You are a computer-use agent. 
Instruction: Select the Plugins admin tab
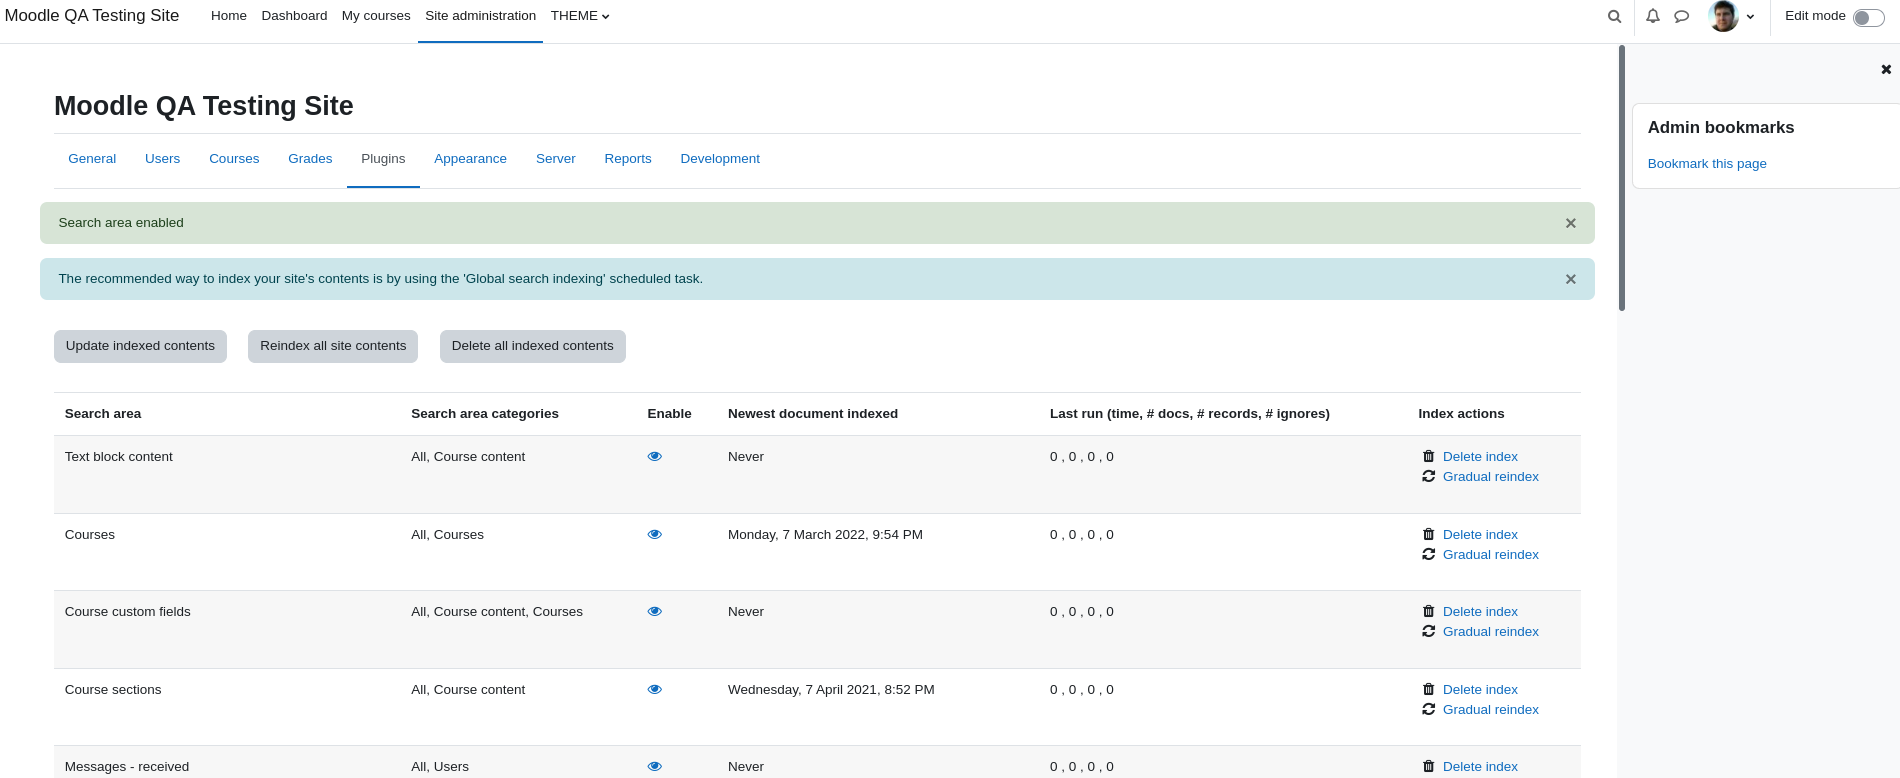click(383, 159)
